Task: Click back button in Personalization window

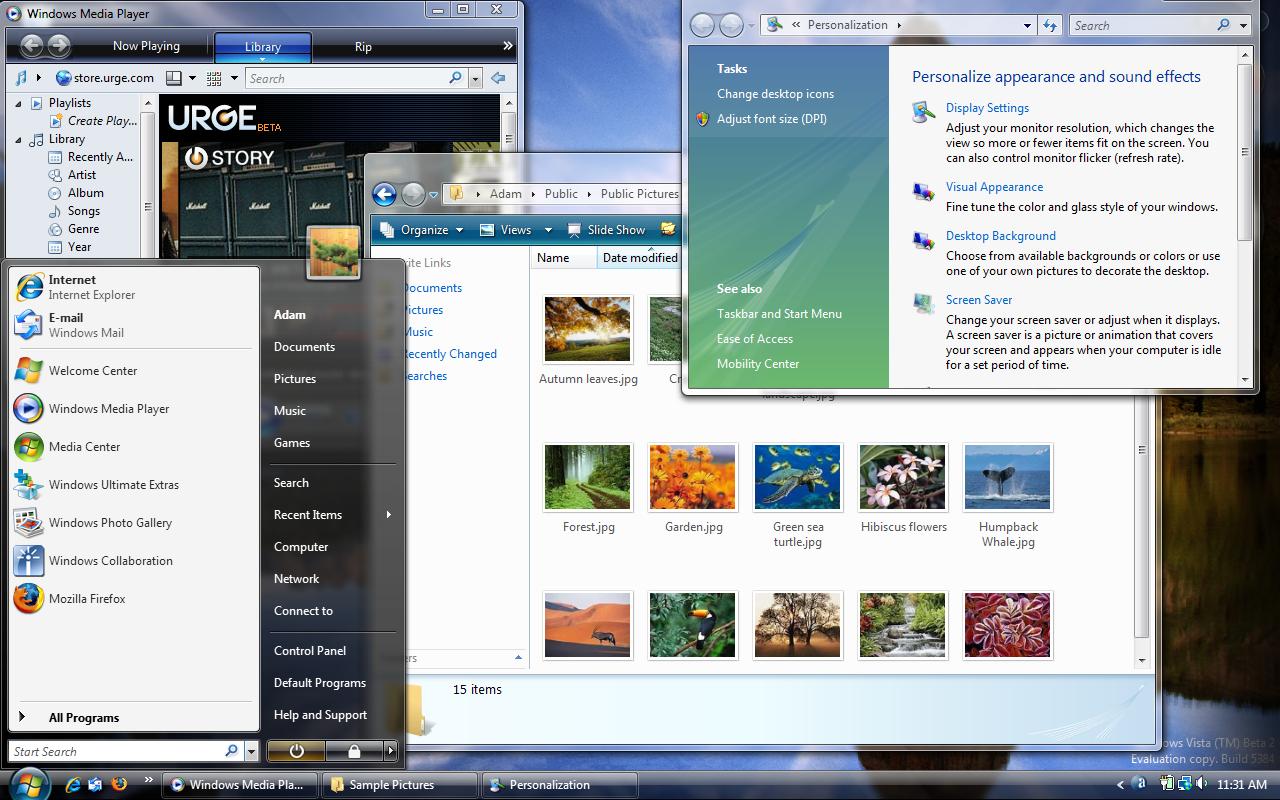Action: pos(703,25)
